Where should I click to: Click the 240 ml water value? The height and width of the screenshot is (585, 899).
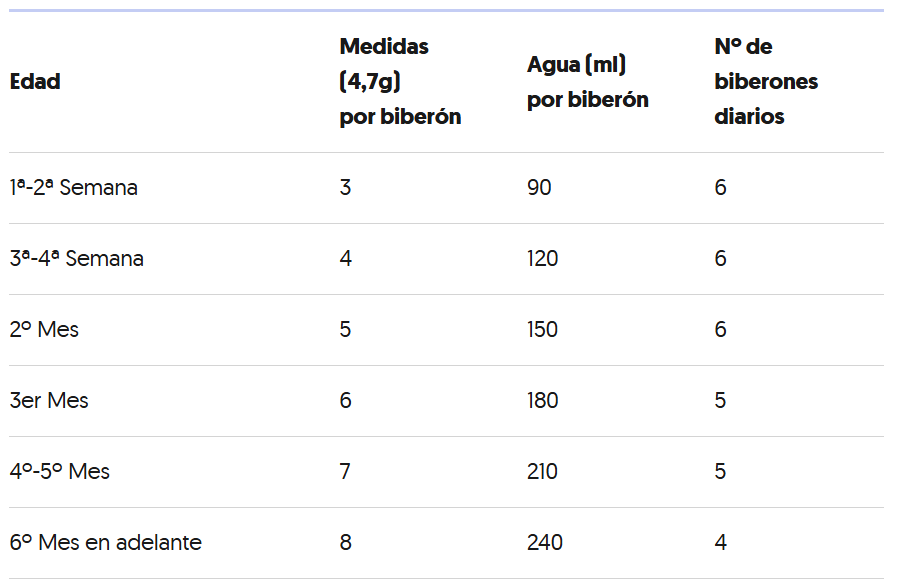tap(544, 543)
